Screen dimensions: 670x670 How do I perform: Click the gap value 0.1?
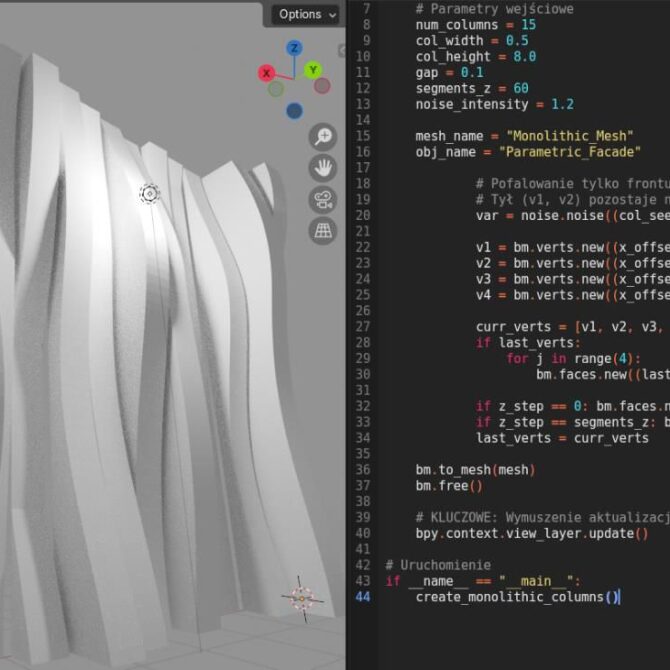point(472,72)
